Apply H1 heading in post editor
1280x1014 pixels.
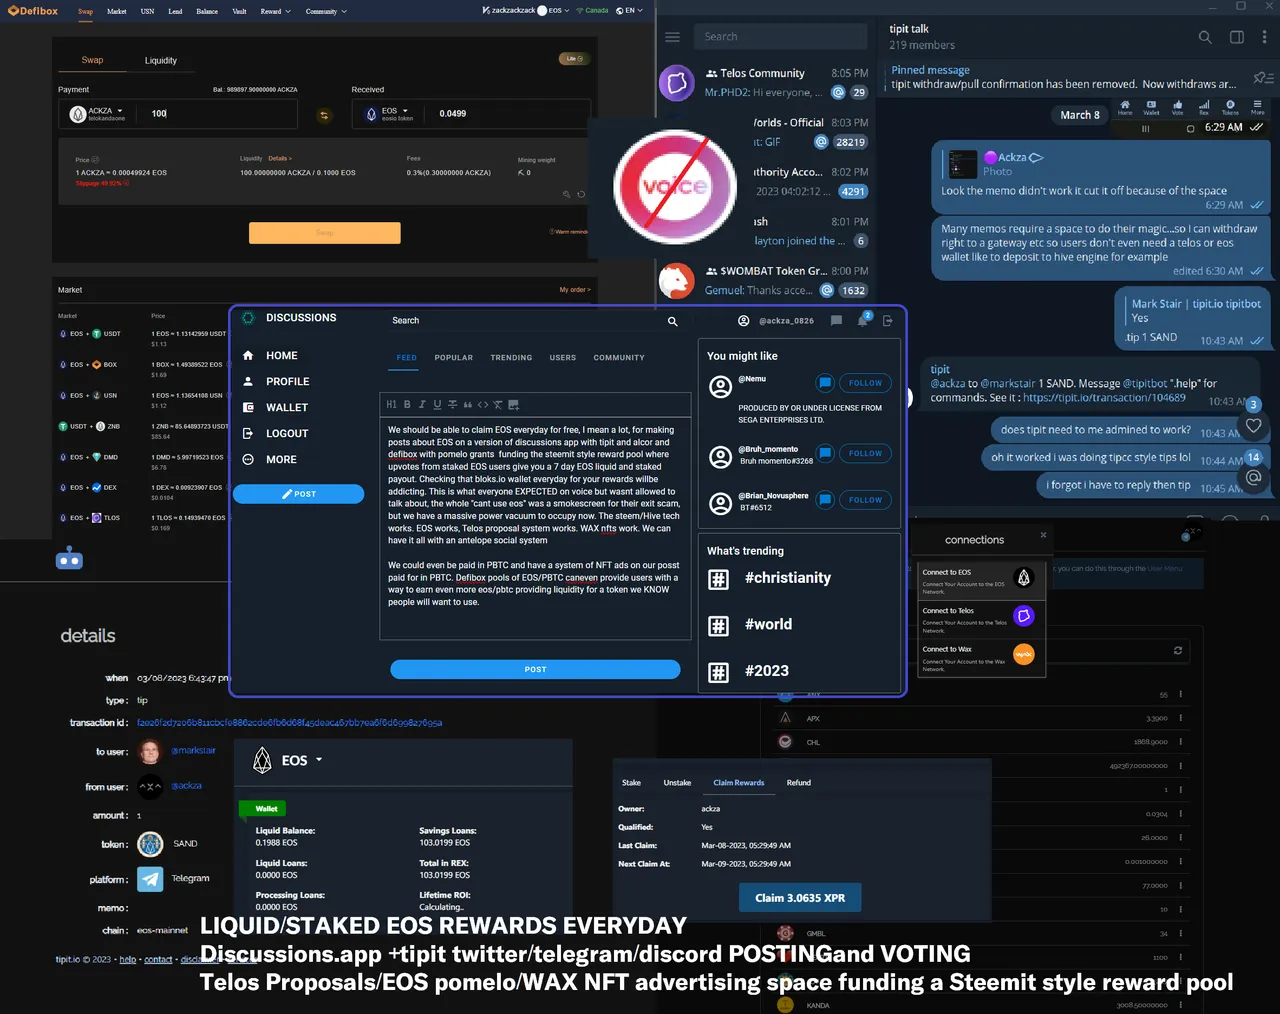click(x=391, y=405)
